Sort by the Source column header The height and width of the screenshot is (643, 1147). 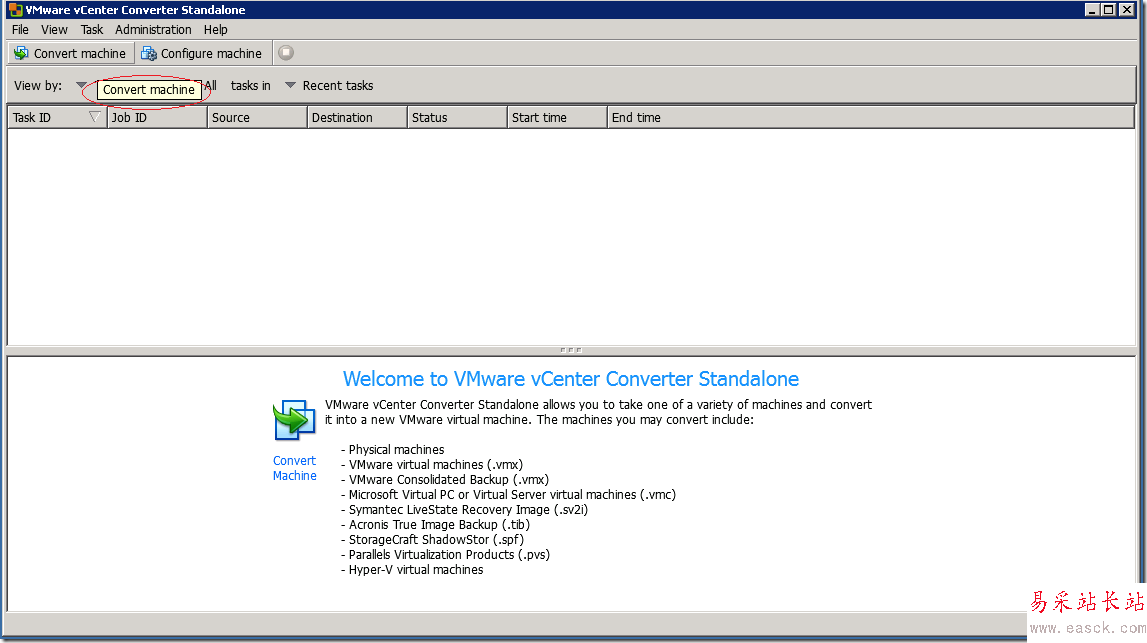(x=257, y=118)
